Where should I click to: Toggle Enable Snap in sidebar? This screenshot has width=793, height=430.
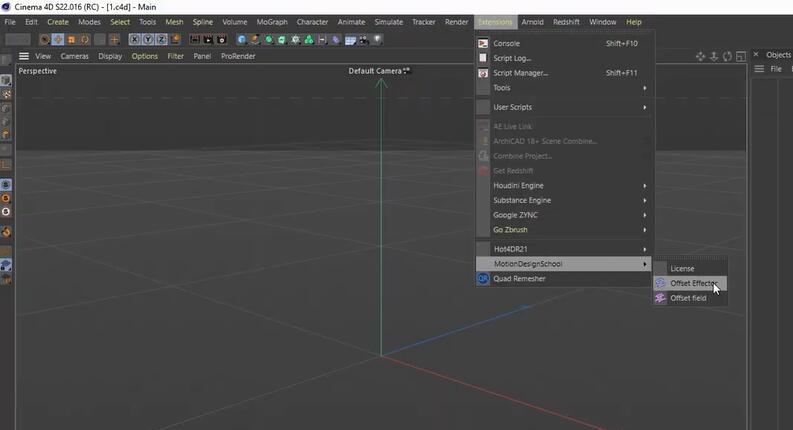pos(6,232)
